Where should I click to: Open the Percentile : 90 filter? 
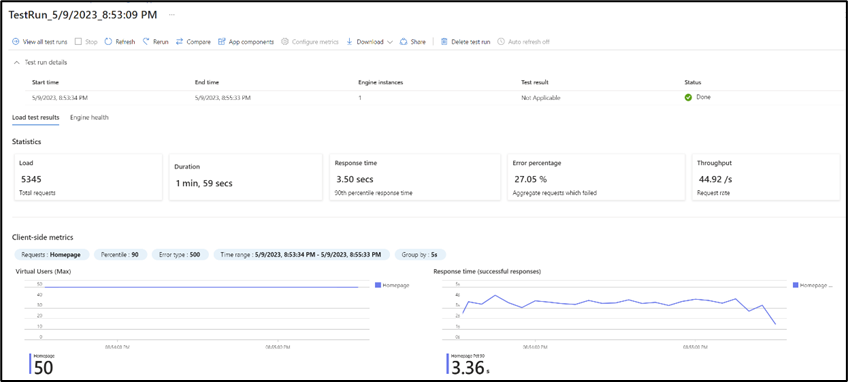point(121,255)
